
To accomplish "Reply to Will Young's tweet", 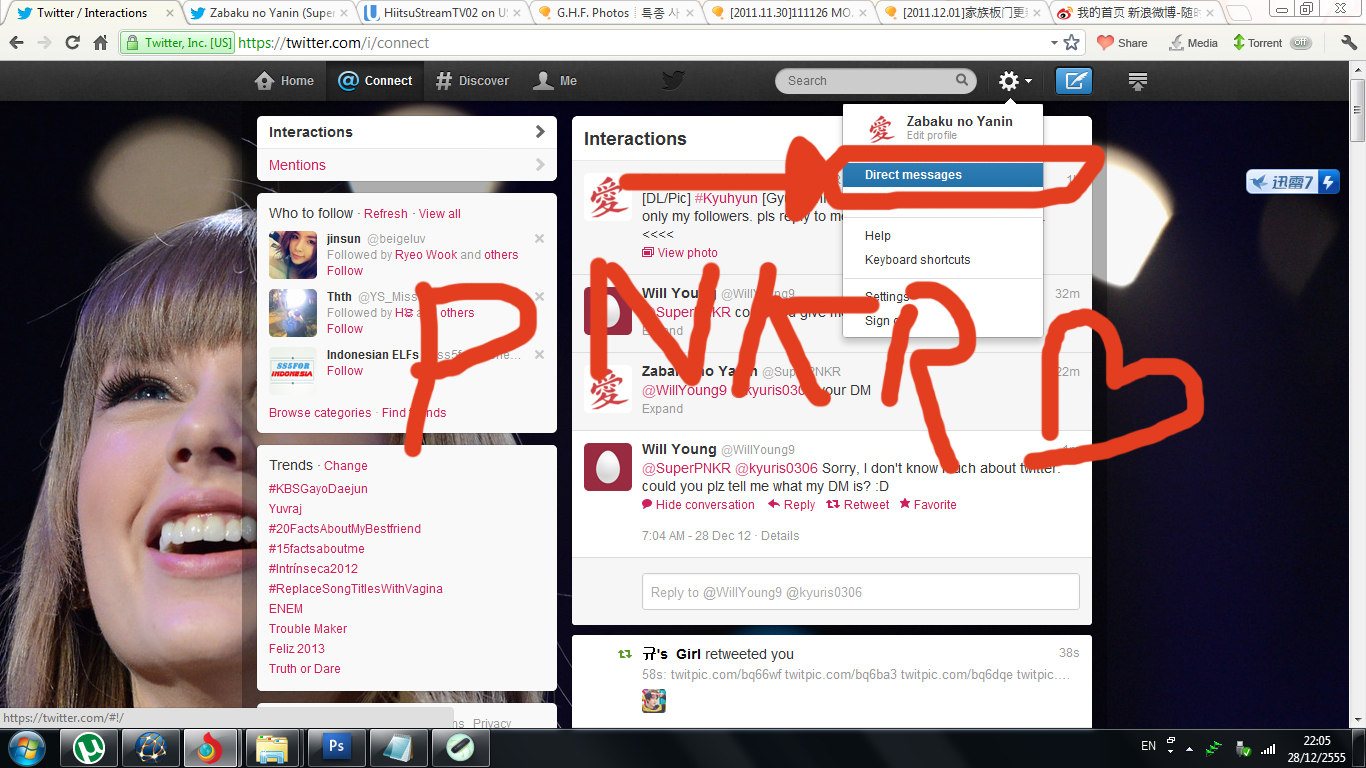I will pos(792,505).
